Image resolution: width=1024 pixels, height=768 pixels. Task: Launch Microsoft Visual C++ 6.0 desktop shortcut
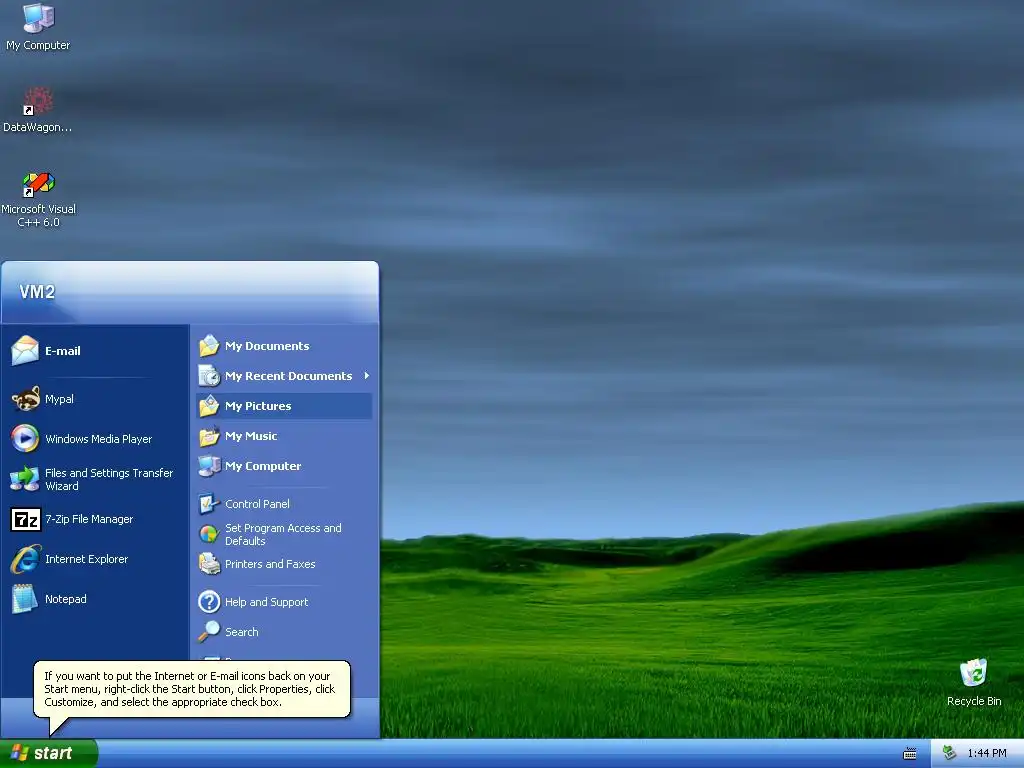point(38,199)
